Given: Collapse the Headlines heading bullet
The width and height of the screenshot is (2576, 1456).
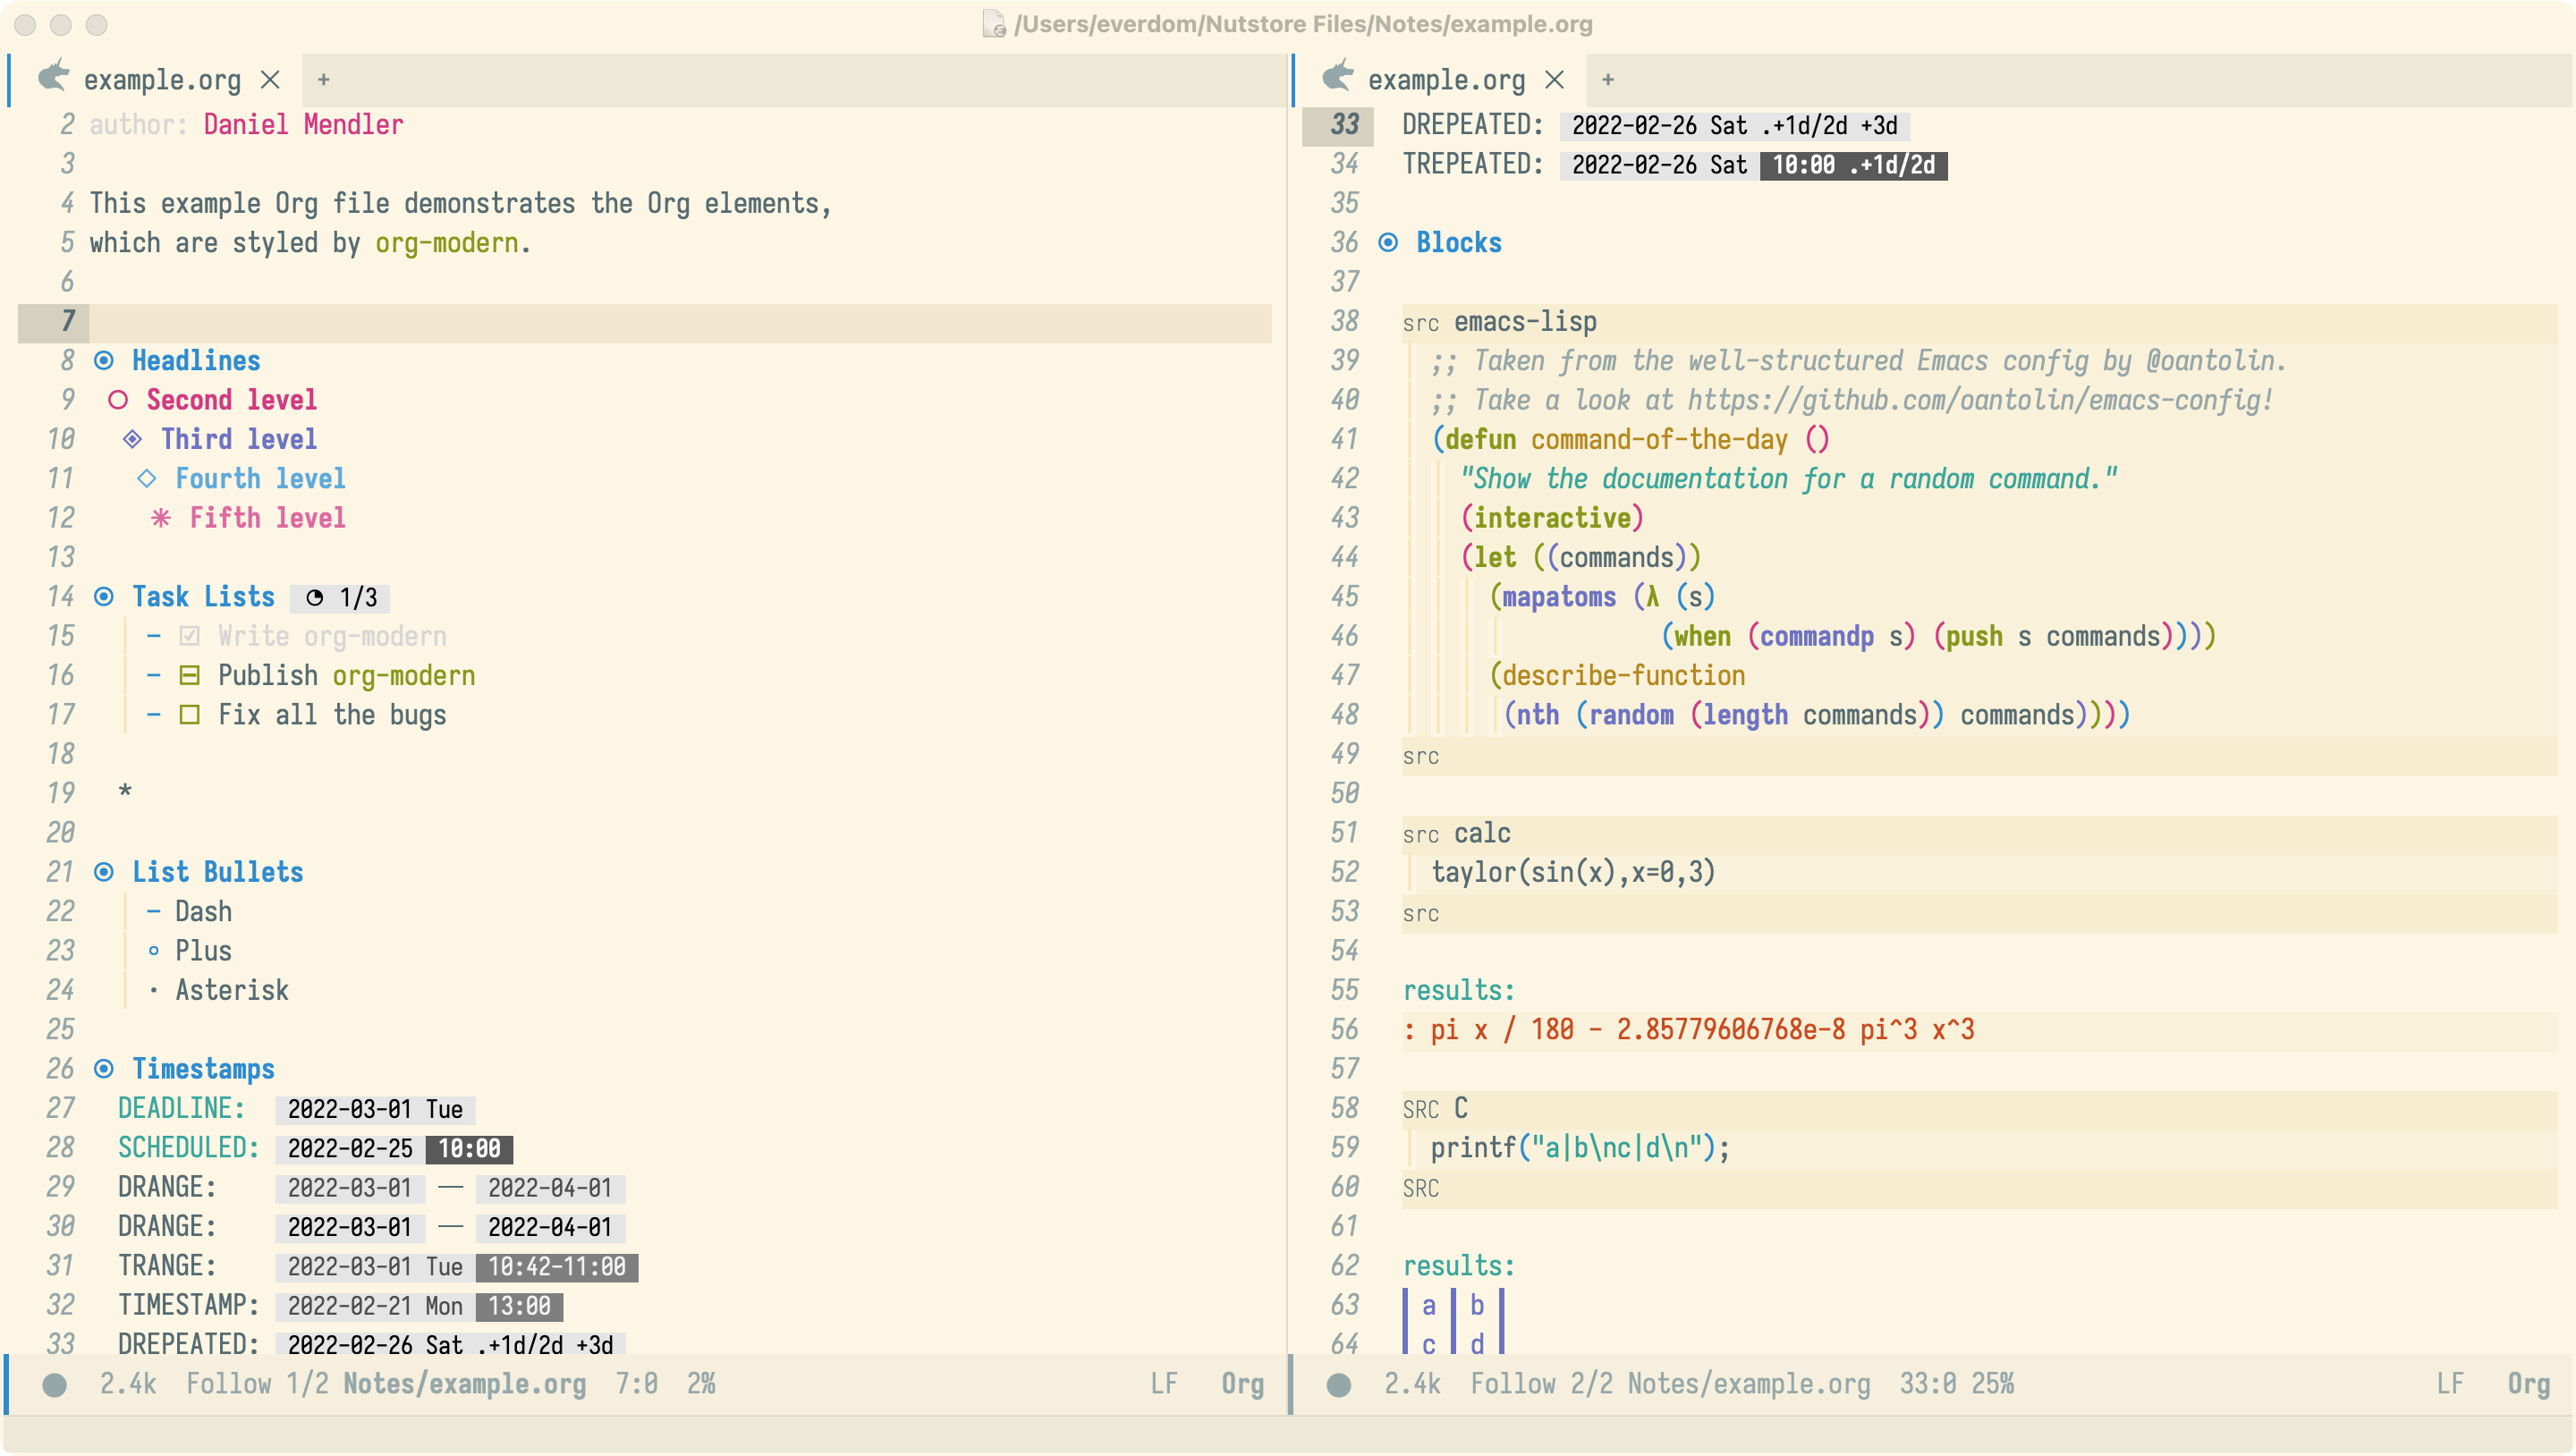Looking at the screenshot, I should coord(104,361).
